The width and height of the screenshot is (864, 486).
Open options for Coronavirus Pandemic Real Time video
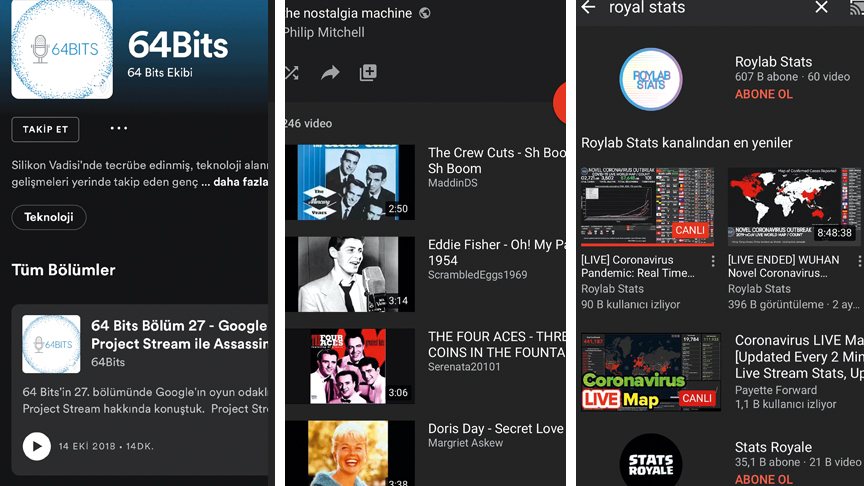[713, 261]
